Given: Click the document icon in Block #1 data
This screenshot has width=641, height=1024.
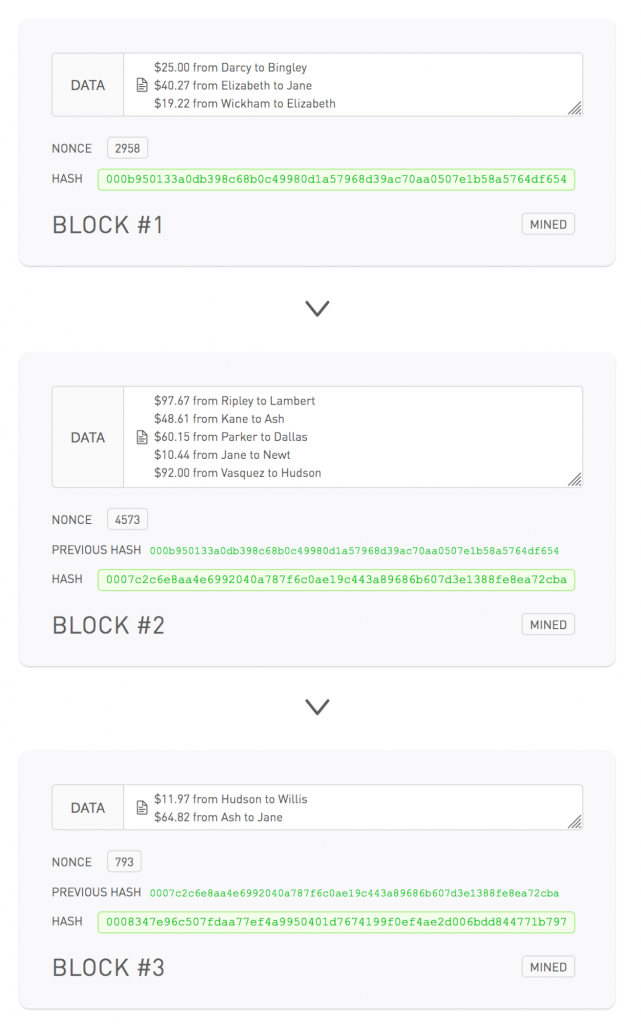Looking at the screenshot, I should click(x=142, y=86).
